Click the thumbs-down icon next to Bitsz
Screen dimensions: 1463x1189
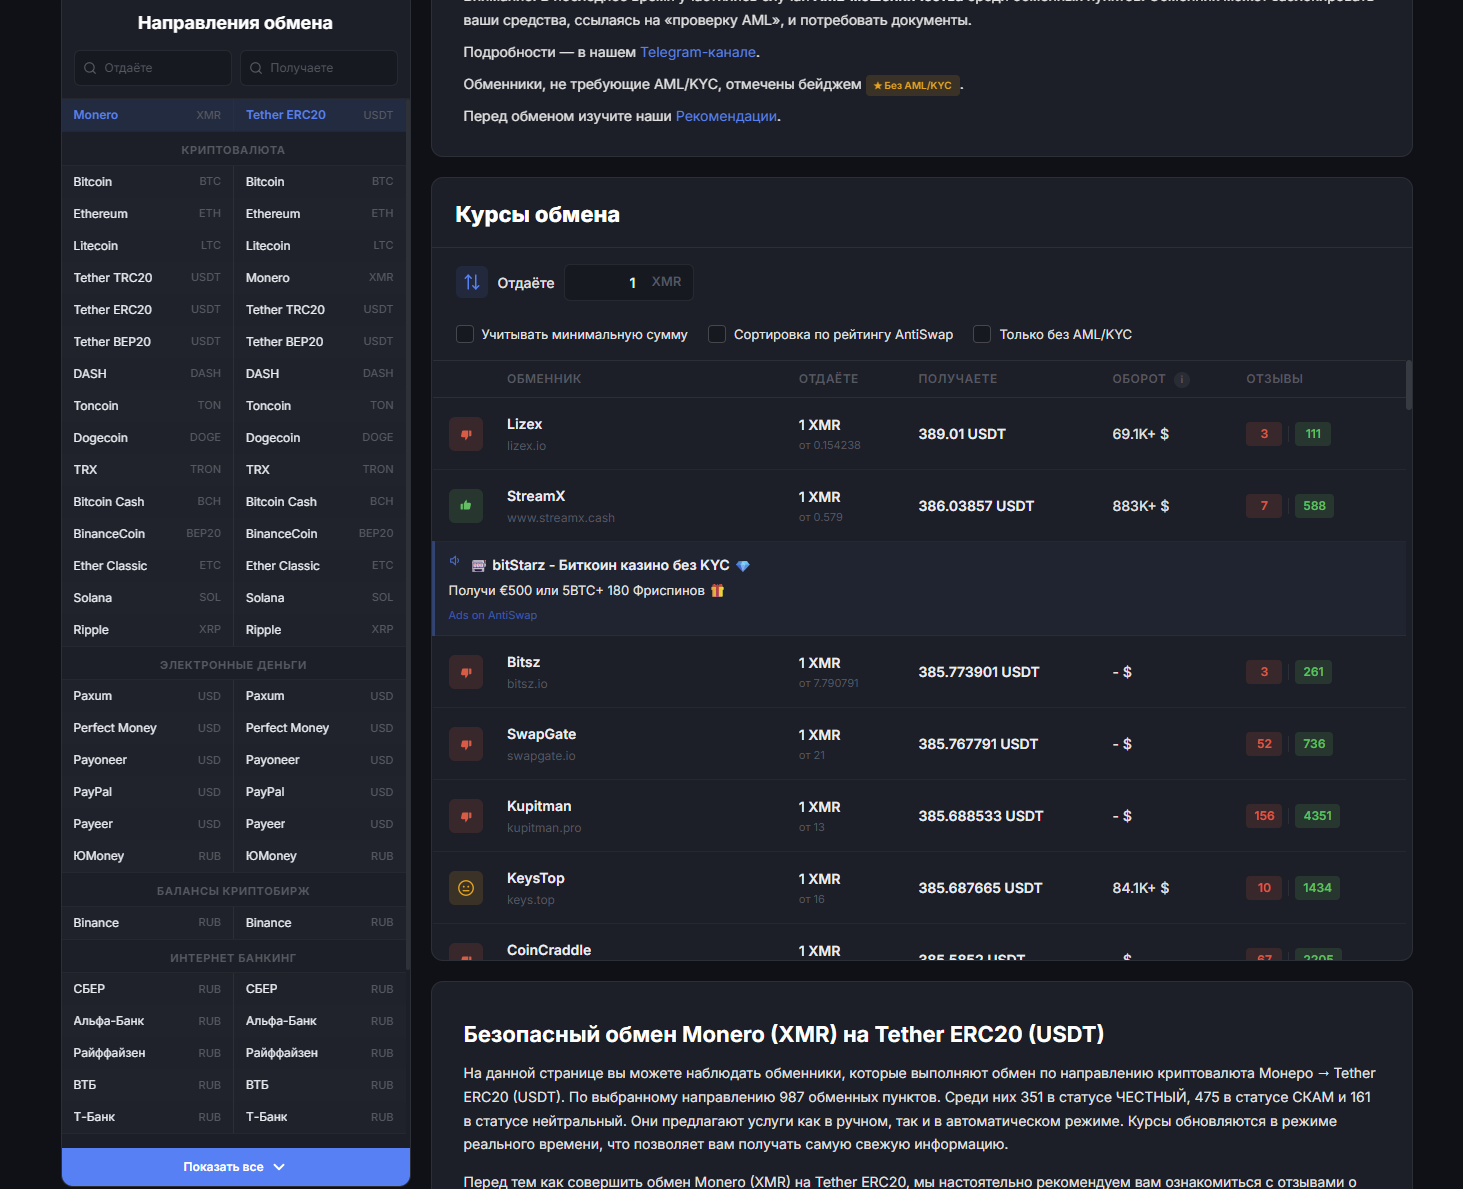click(x=466, y=672)
